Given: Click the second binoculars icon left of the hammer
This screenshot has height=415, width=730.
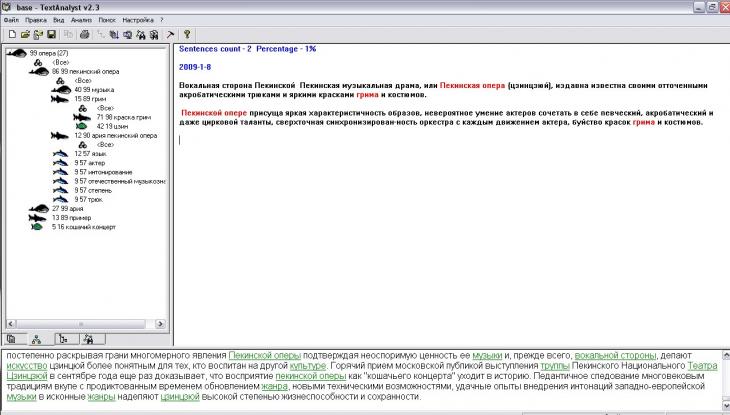Looking at the screenshot, I should tap(154, 34).
